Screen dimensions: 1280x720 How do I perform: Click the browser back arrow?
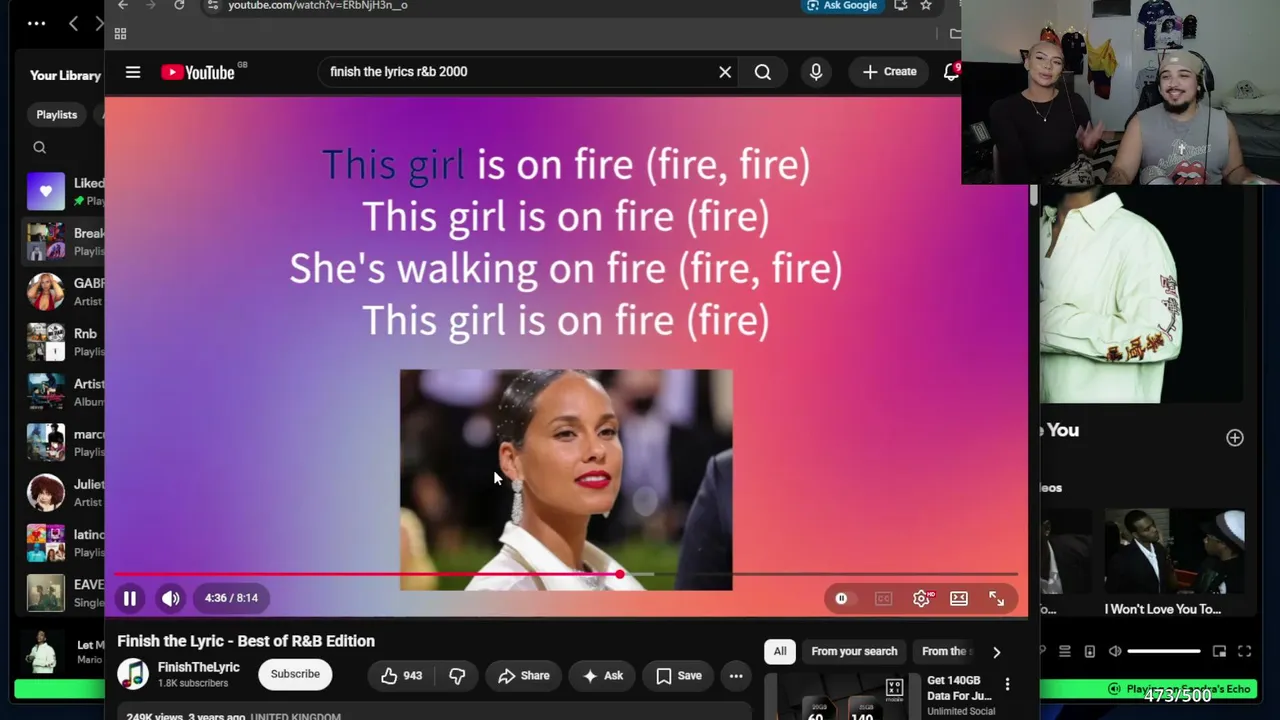coord(123,5)
